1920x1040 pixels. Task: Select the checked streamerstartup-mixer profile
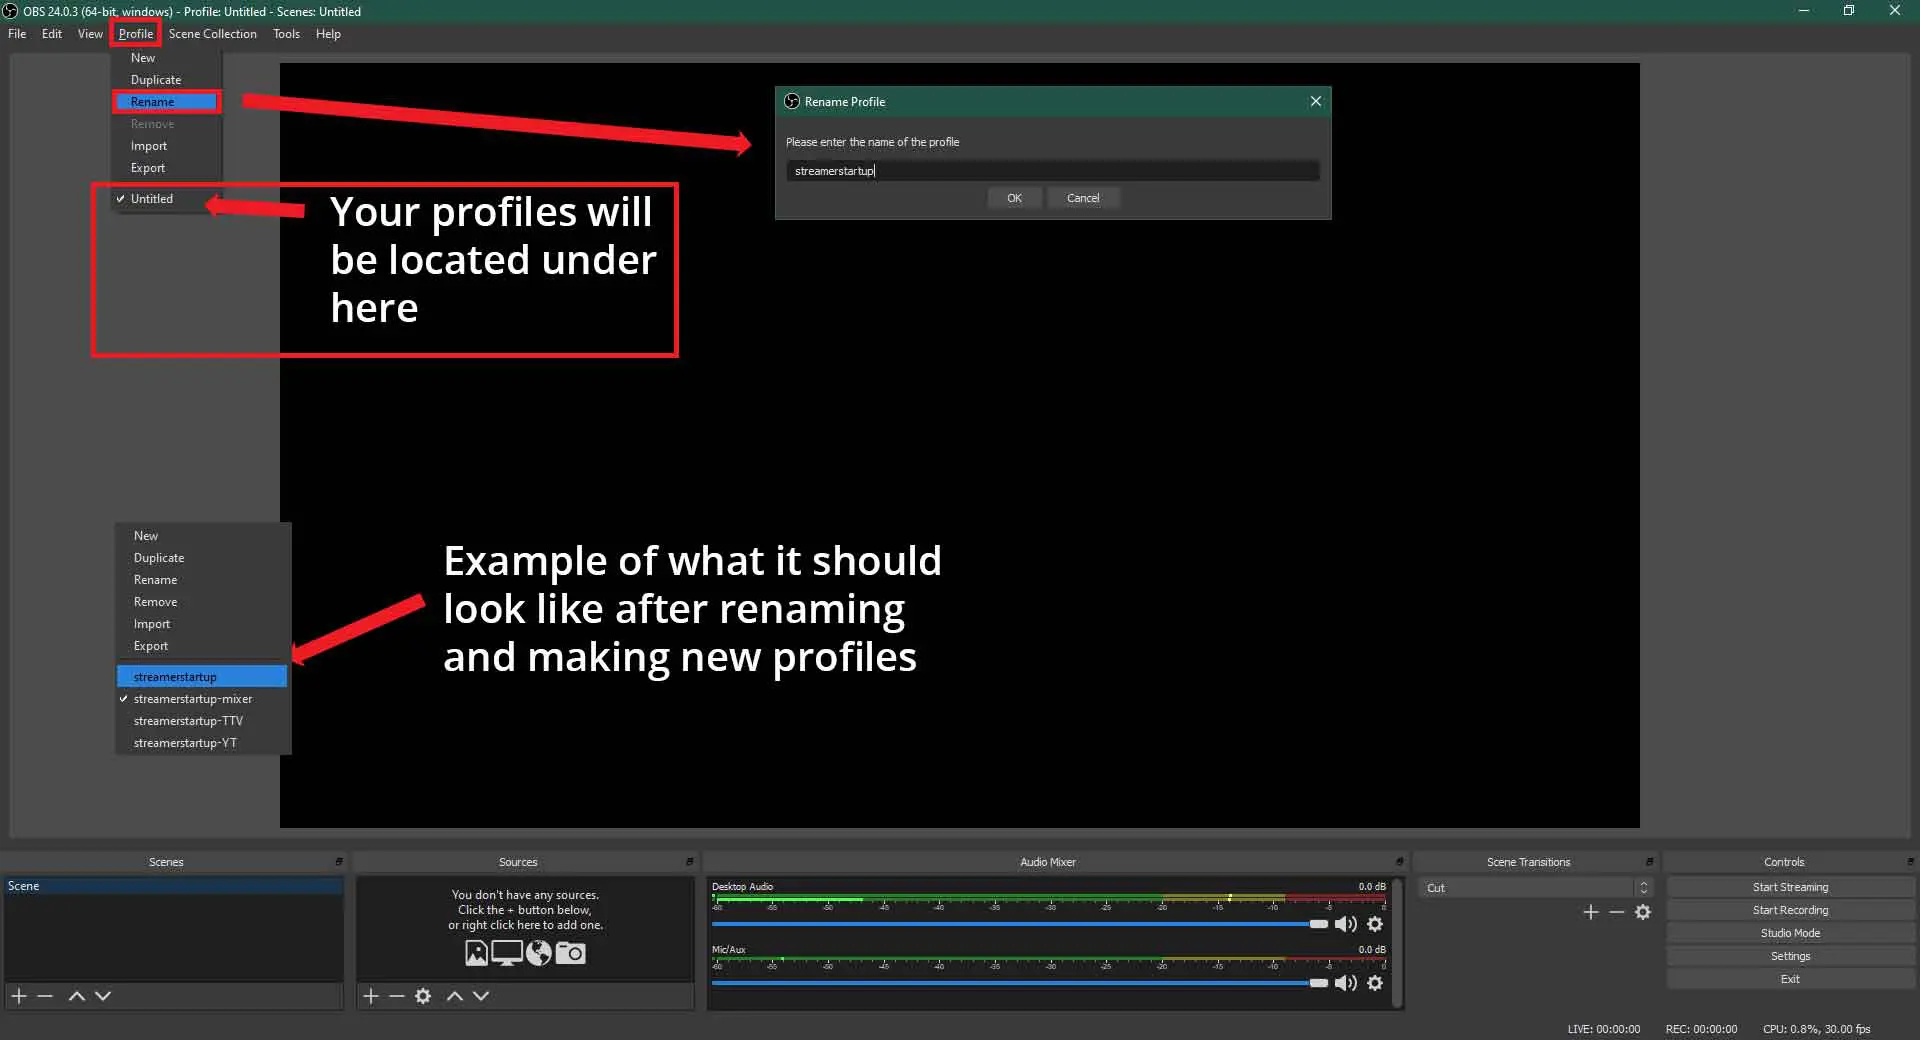202,699
